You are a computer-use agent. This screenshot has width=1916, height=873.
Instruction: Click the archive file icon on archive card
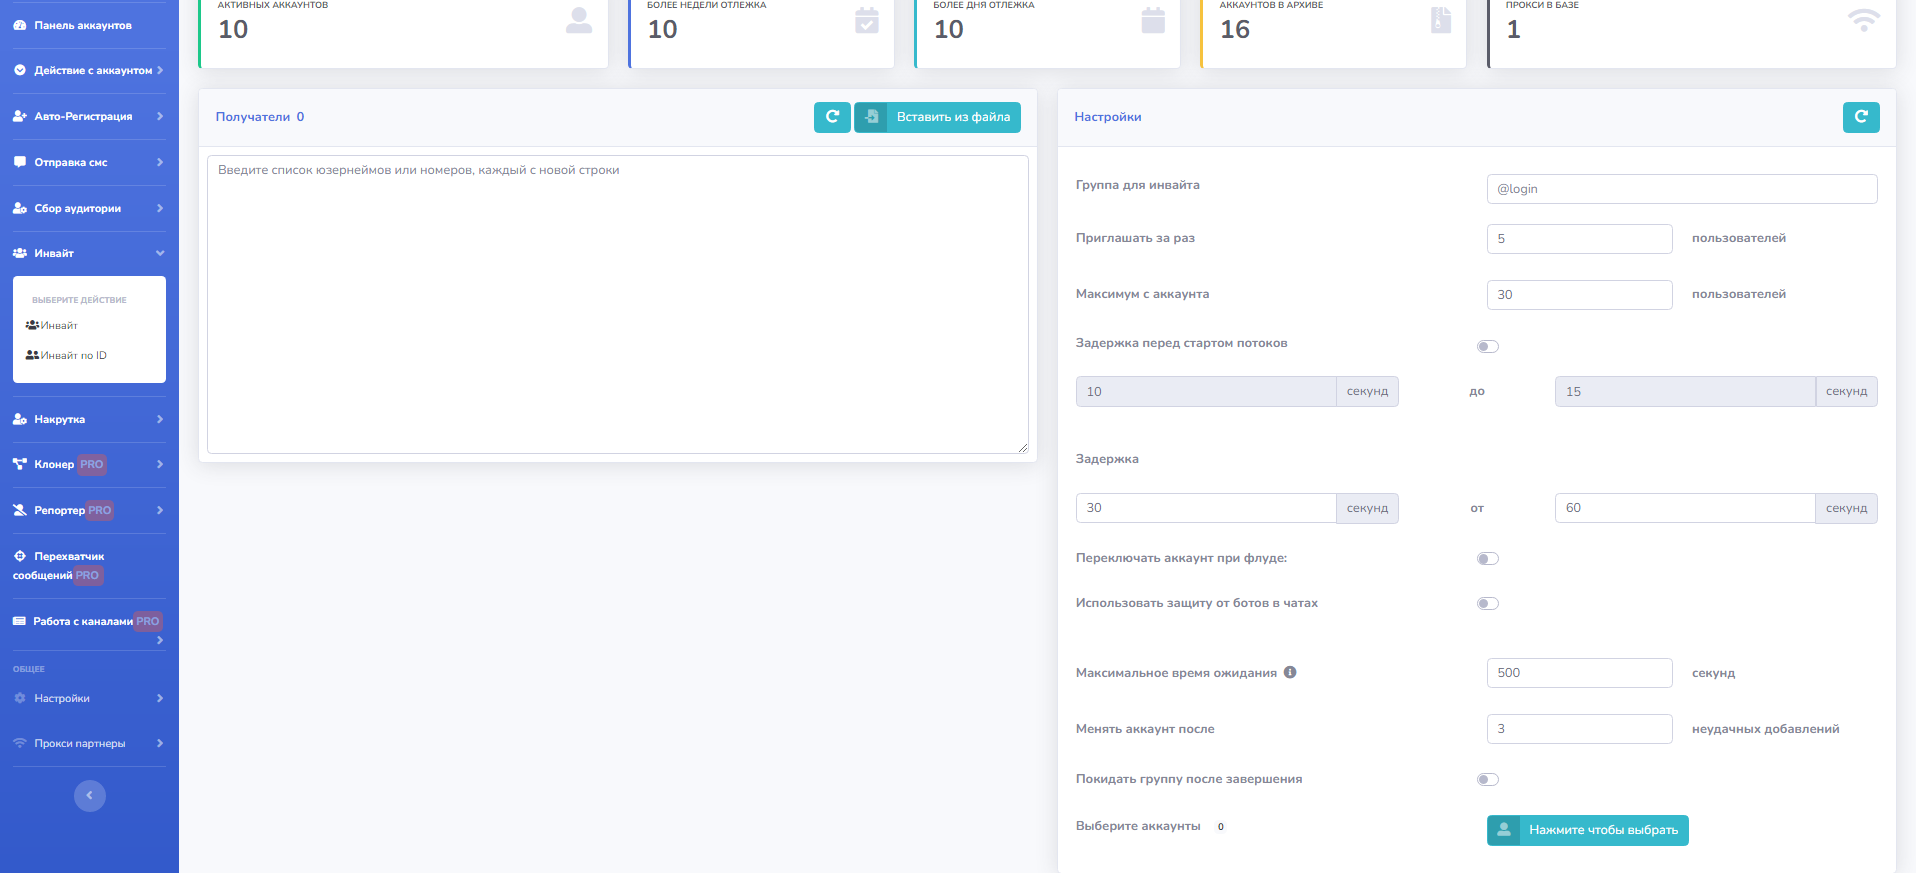coord(1441,20)
